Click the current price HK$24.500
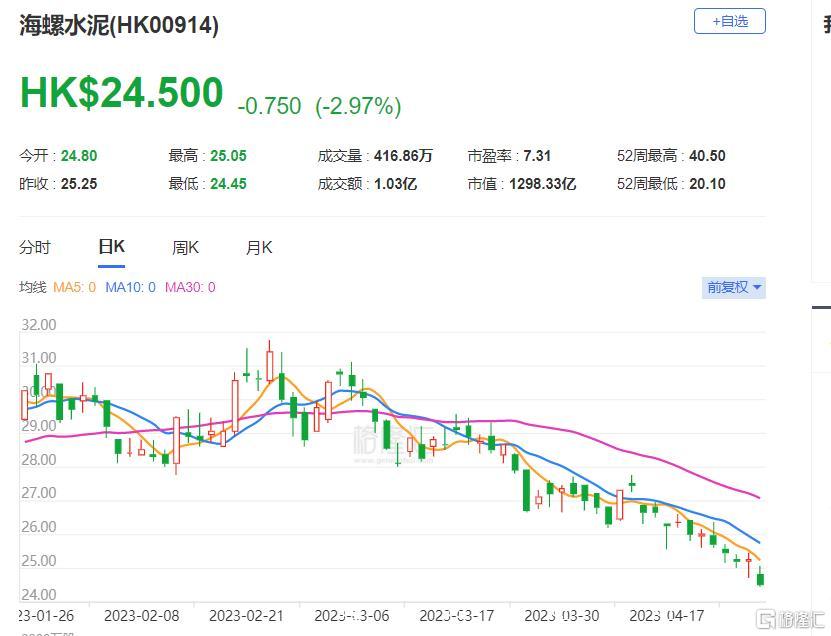This screenshot has width=831, height=636. point(121,92)
